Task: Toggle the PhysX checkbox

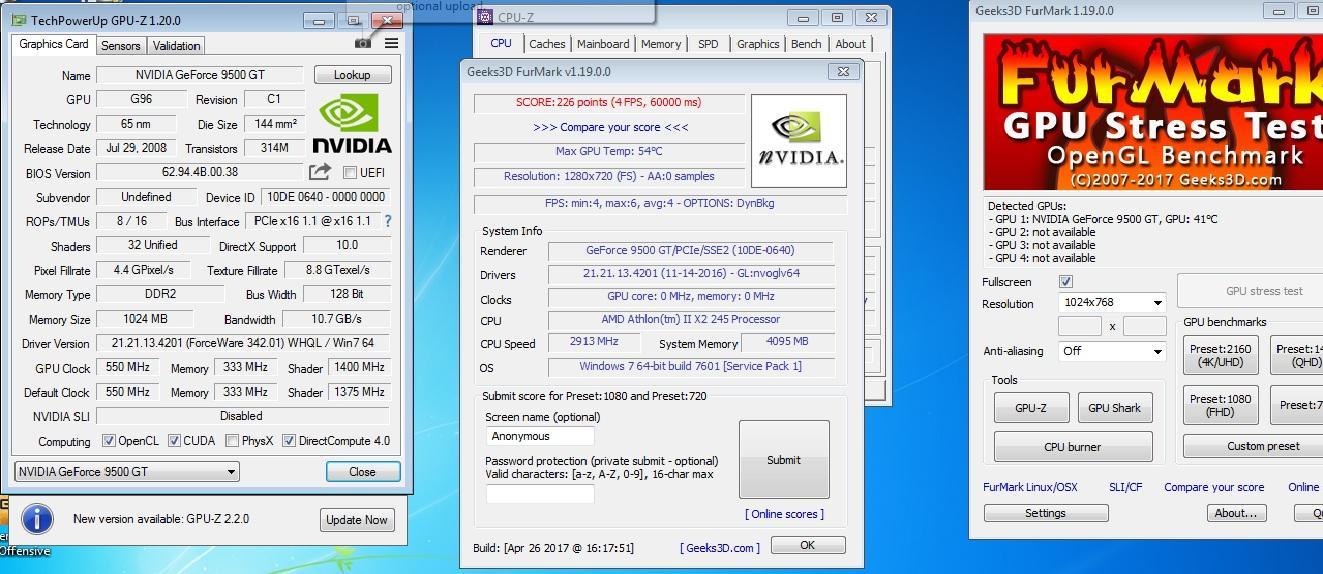Action: click(x=232, y=441)
